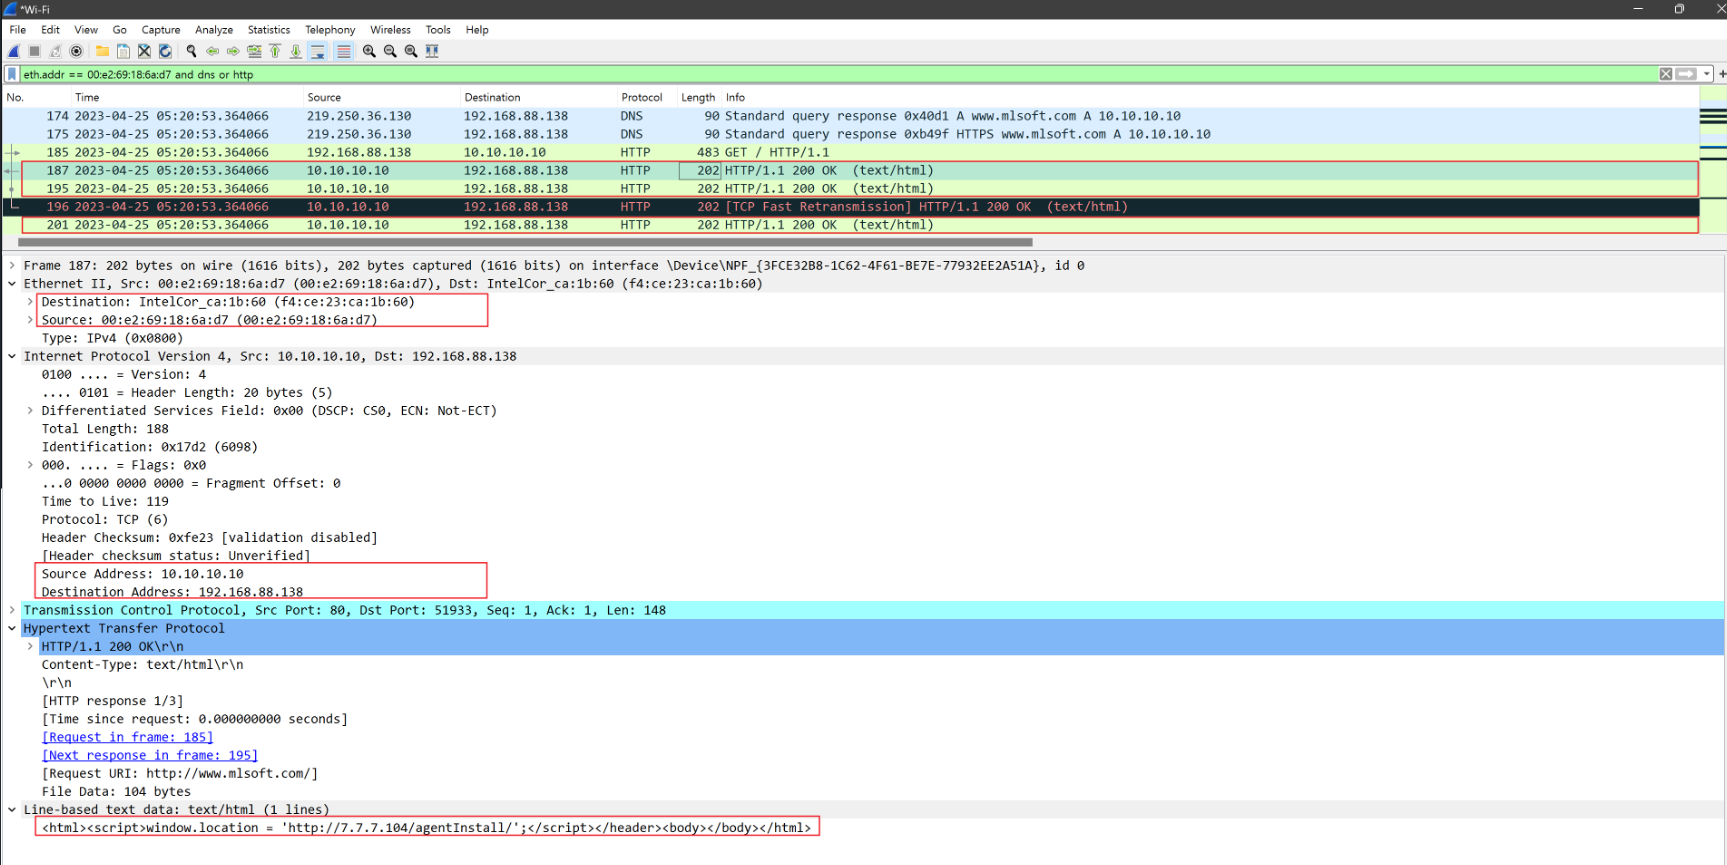Click the resize columns to content icon
Viewport: 1727px width, 865px height.
pos(432,51)
